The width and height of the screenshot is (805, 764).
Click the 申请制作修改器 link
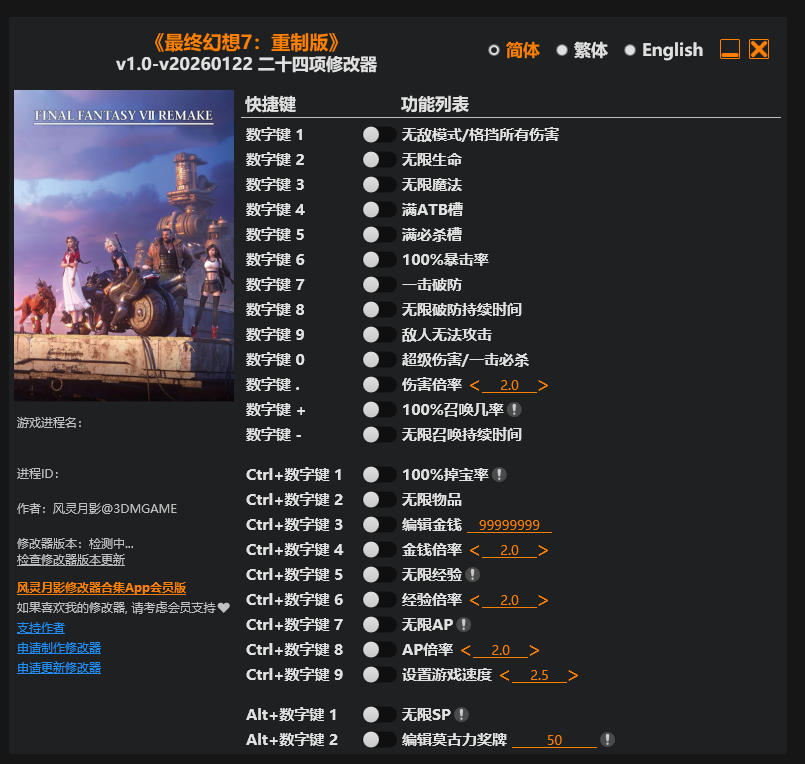point(59,648)
